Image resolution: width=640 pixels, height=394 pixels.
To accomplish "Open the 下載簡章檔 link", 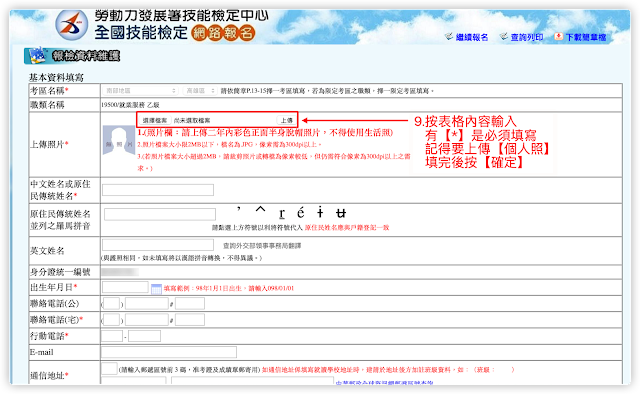I will tap(586, 37).
